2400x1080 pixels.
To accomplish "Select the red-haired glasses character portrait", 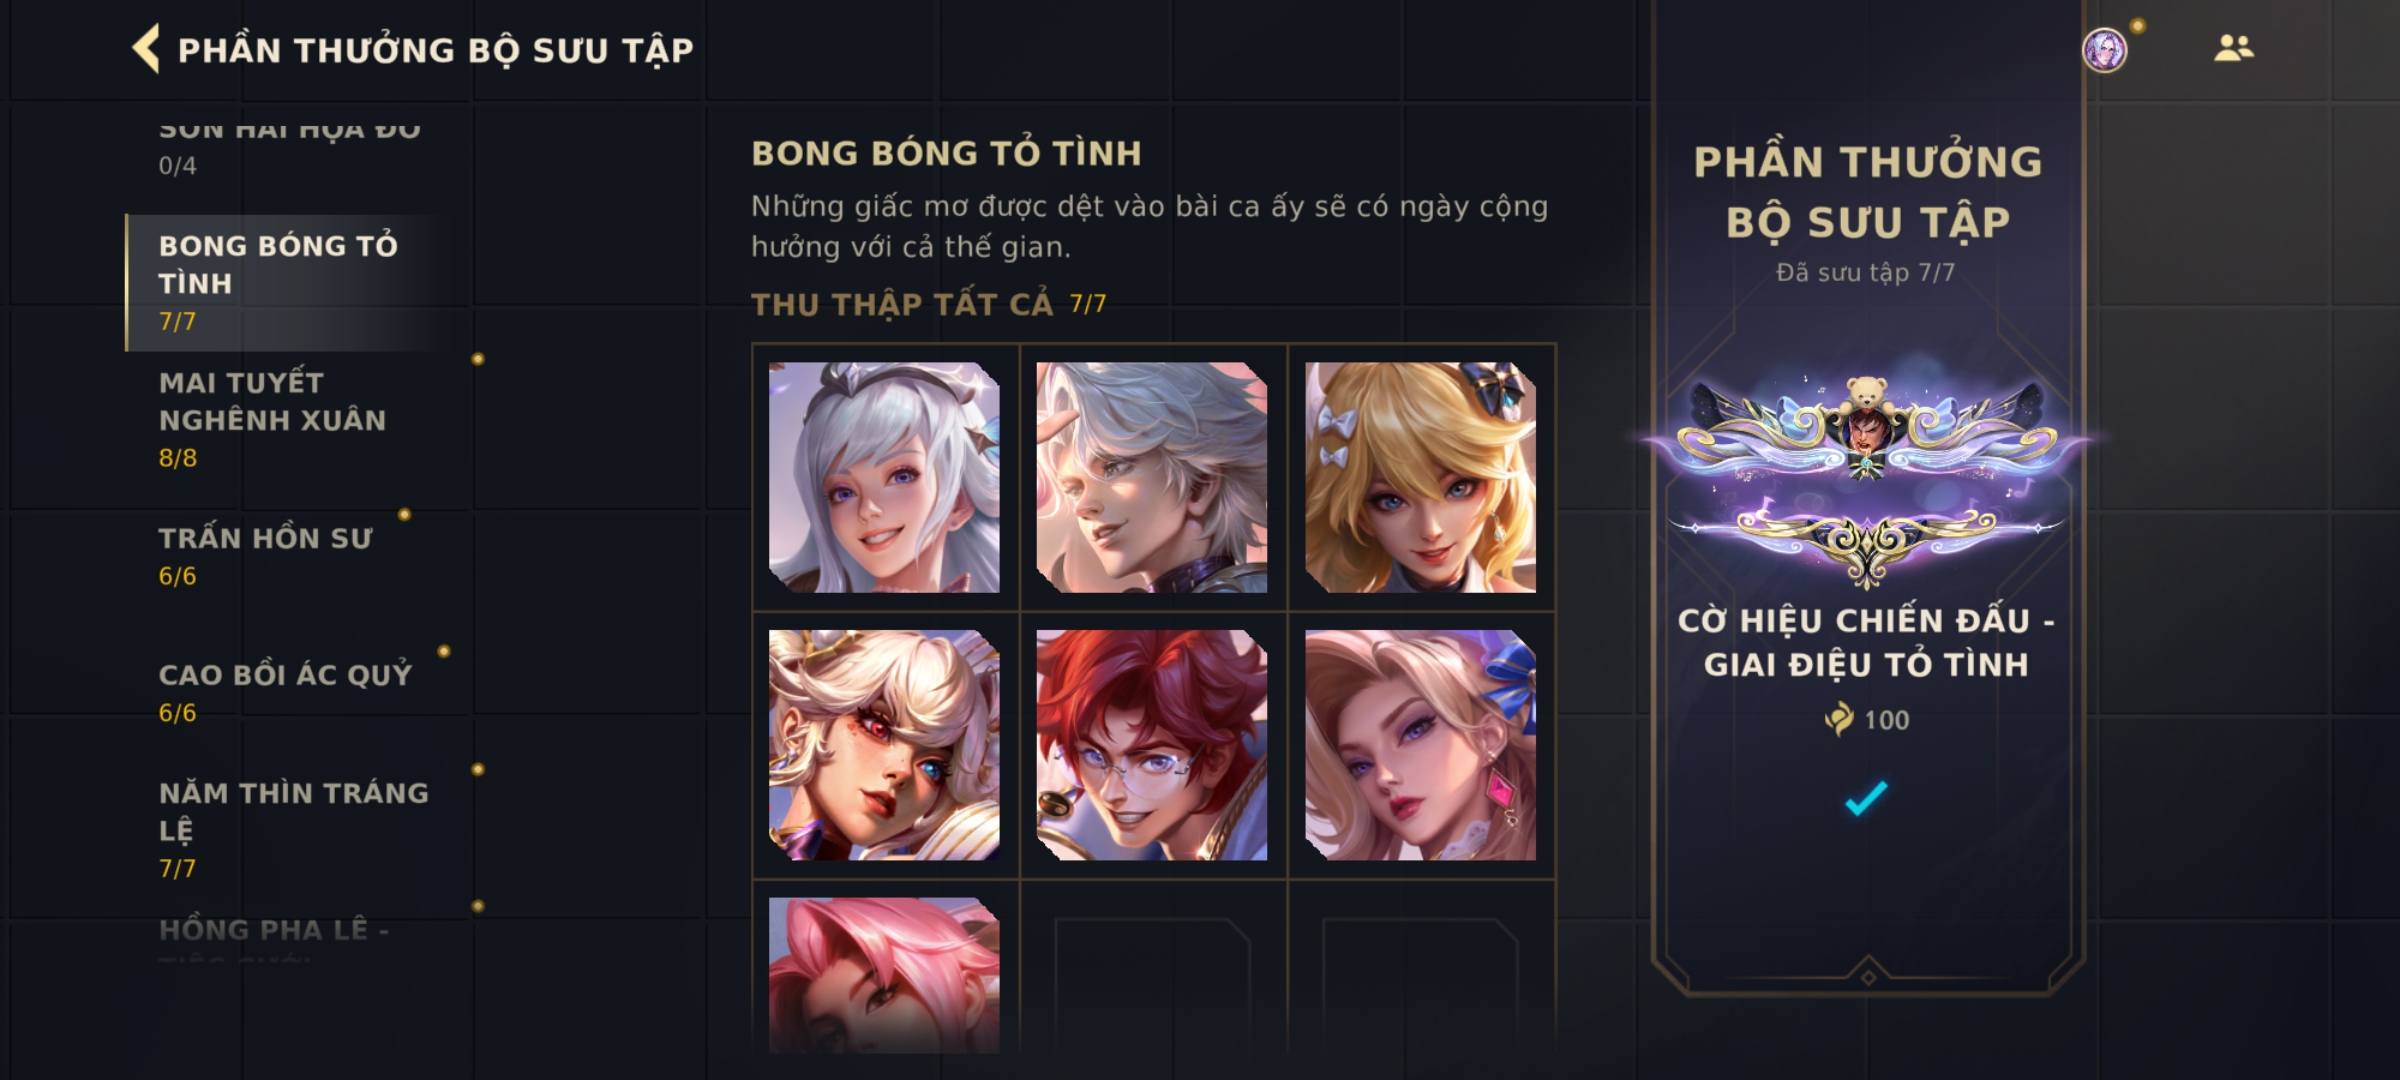I will pos(1152,745).
